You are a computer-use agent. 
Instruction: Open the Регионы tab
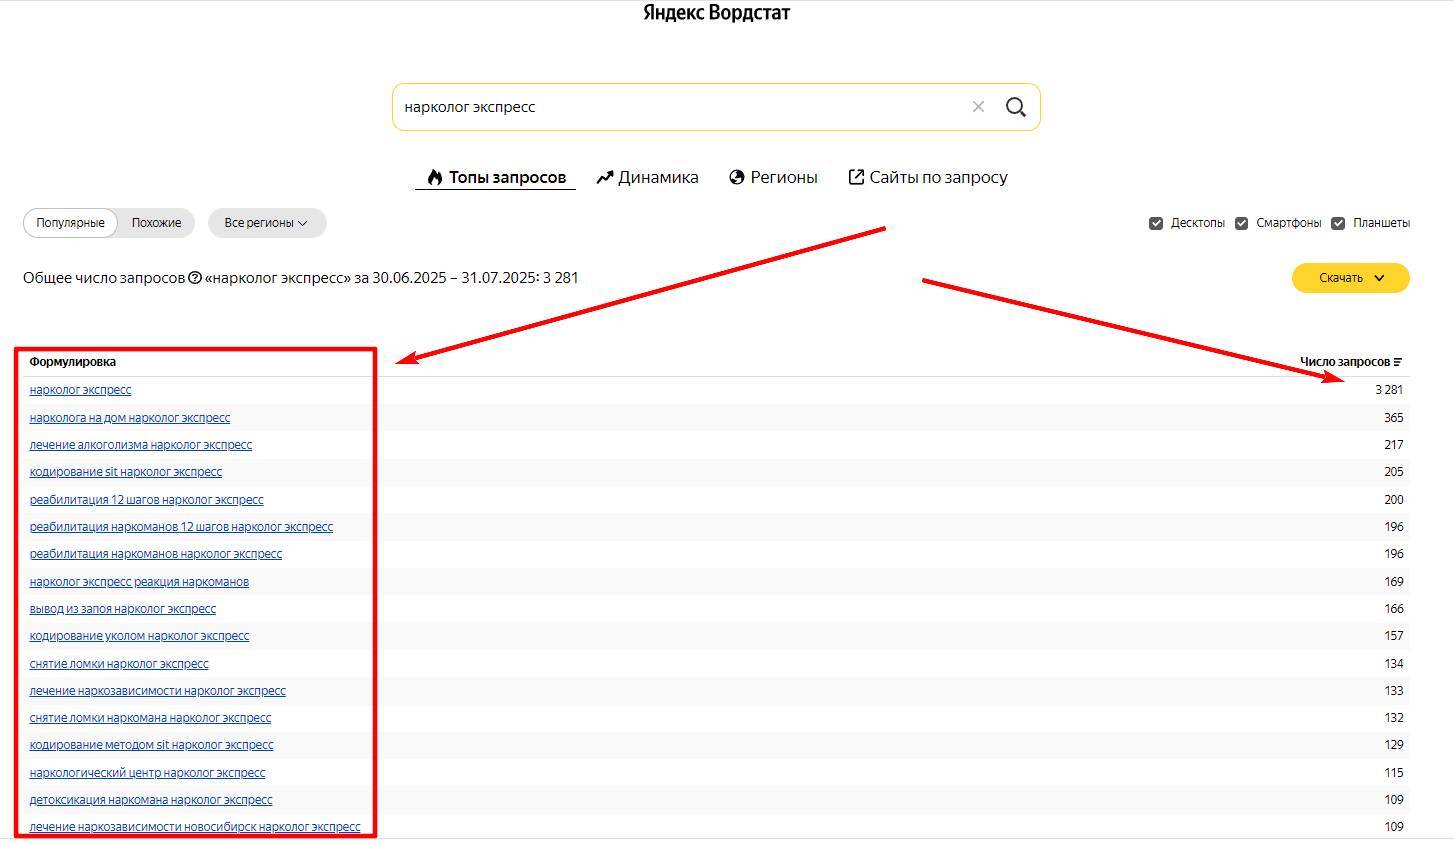point(773,177)
